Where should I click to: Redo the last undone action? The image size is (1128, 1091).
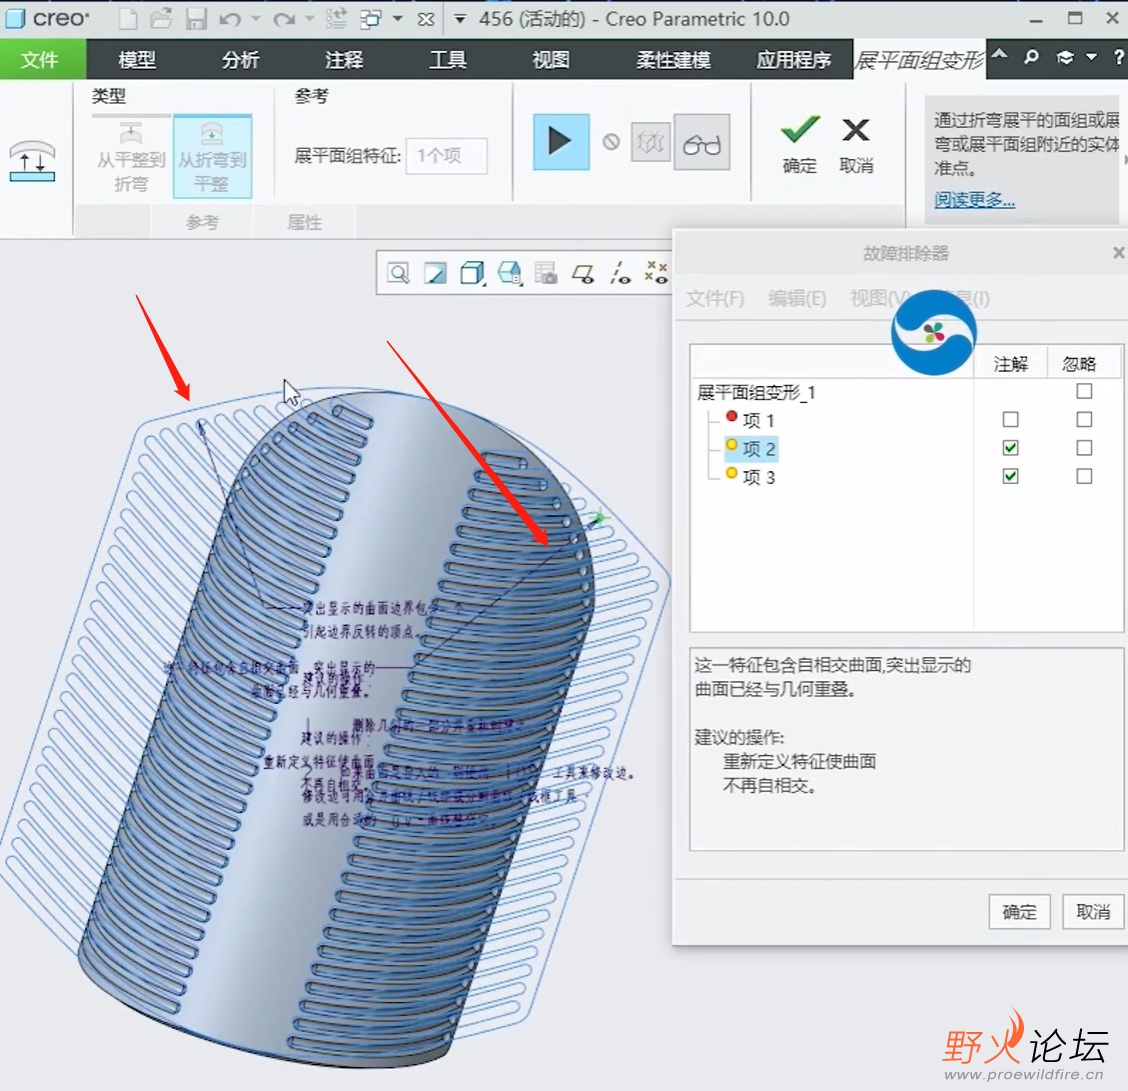pyautogui.click(x=284, y=19)
